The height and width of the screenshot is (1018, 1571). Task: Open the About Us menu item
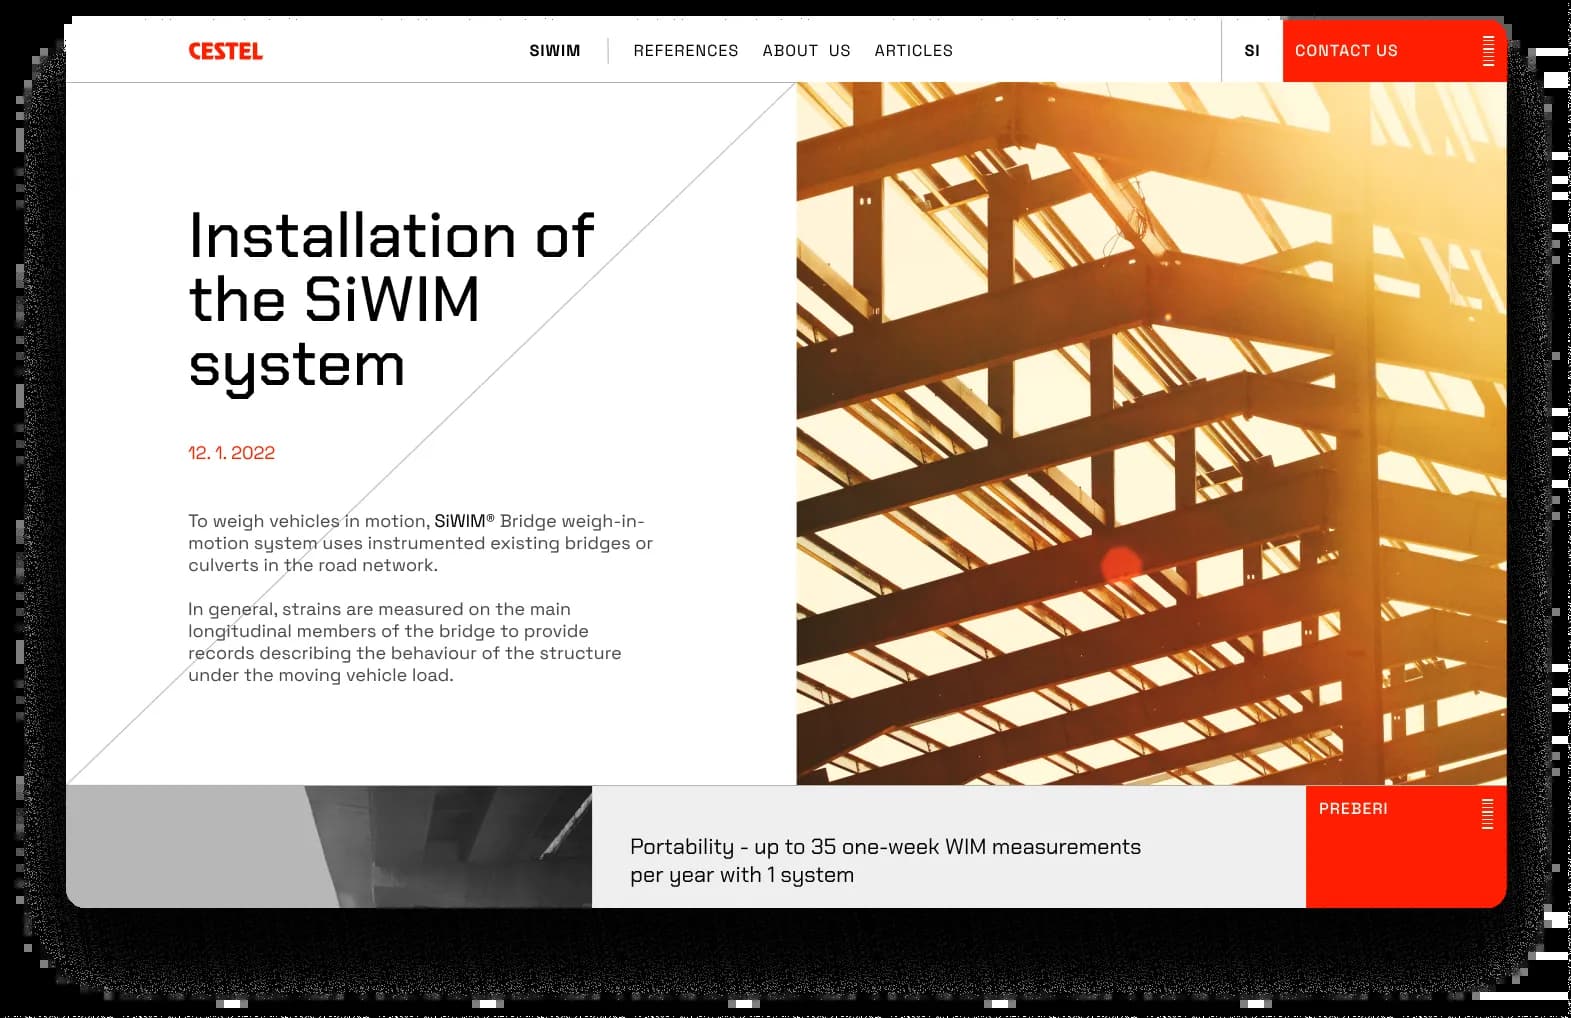[806, 51]
